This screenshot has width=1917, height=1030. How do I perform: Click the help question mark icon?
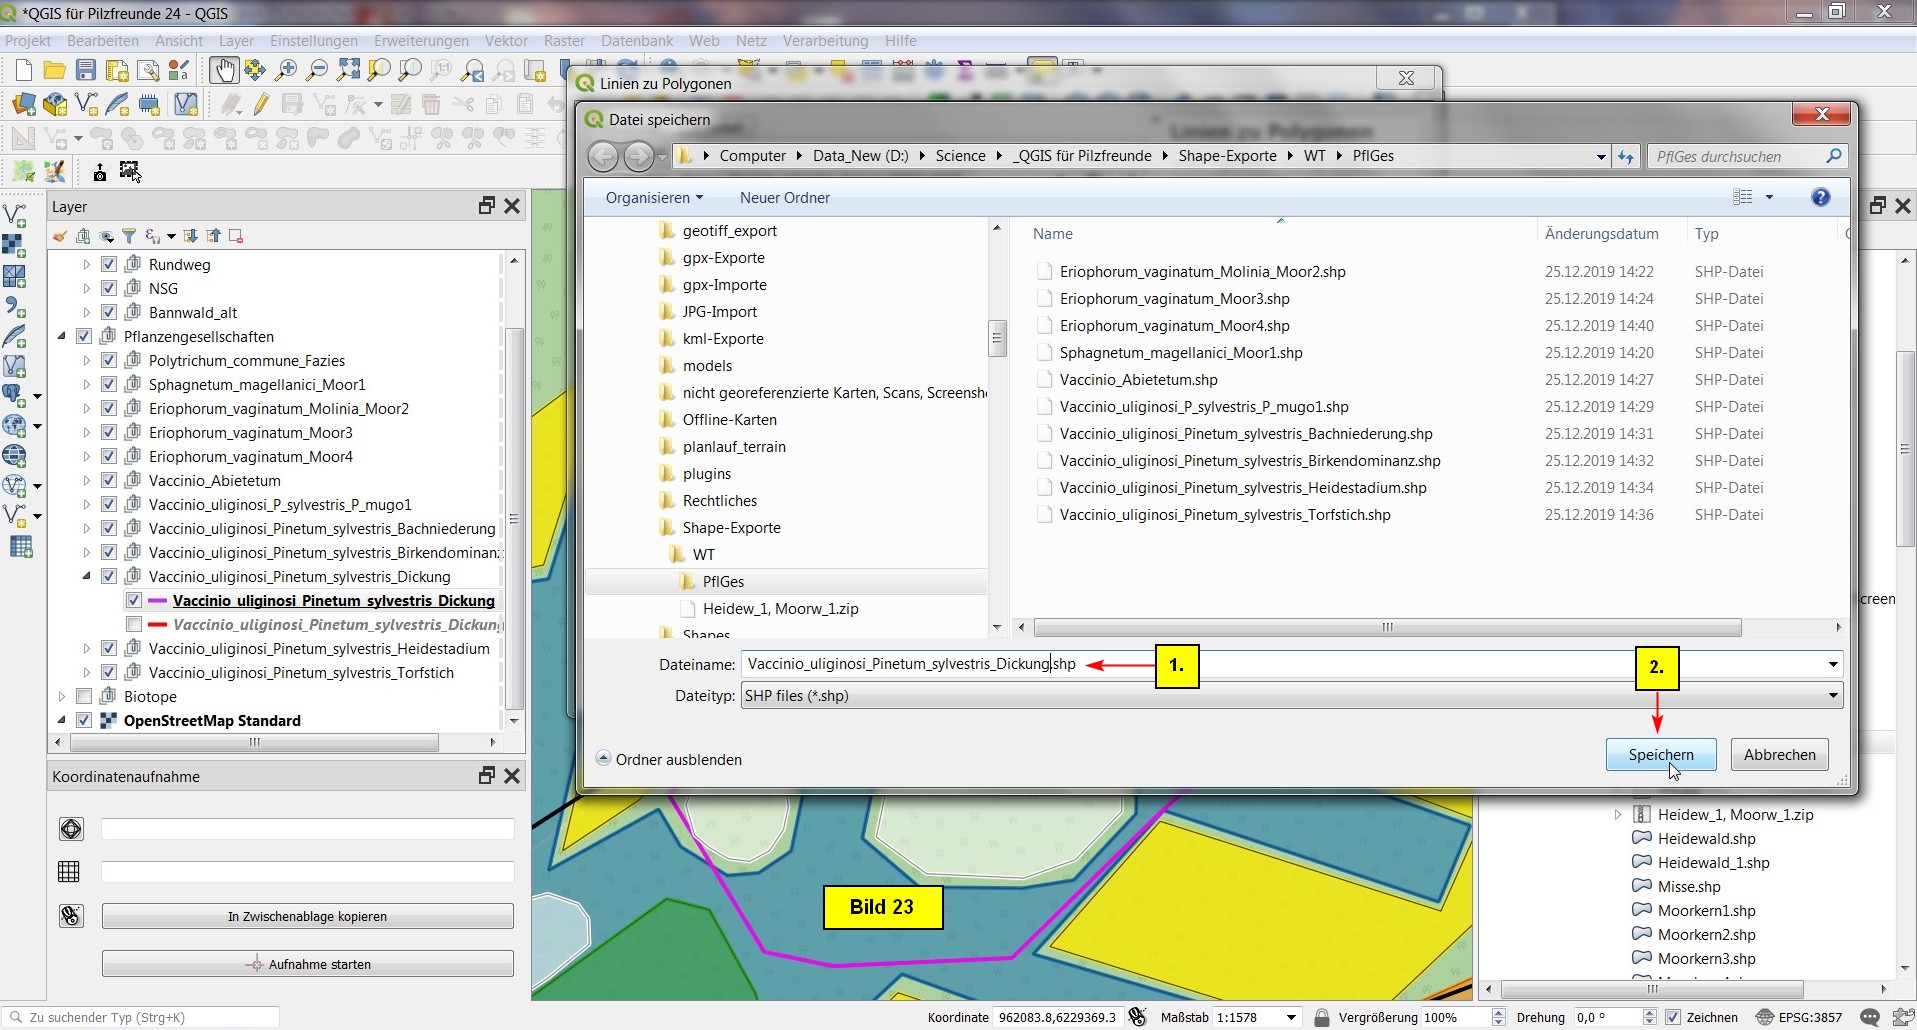pos(1820,197)
